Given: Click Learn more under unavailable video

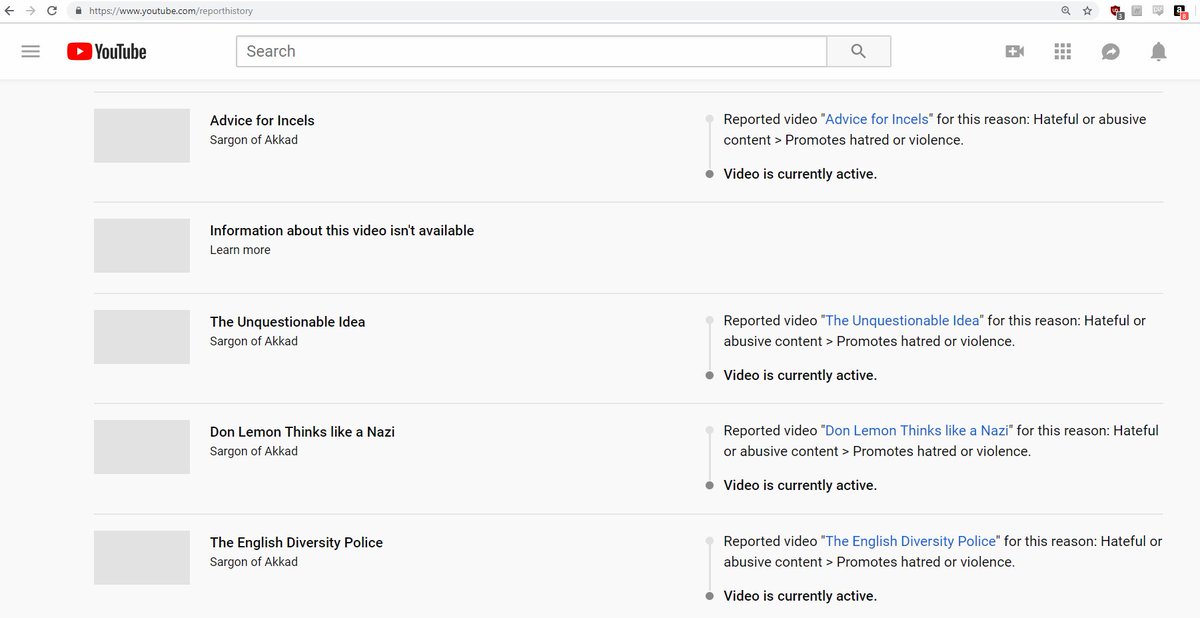Looking at the screenshot, I should point(240,250).
